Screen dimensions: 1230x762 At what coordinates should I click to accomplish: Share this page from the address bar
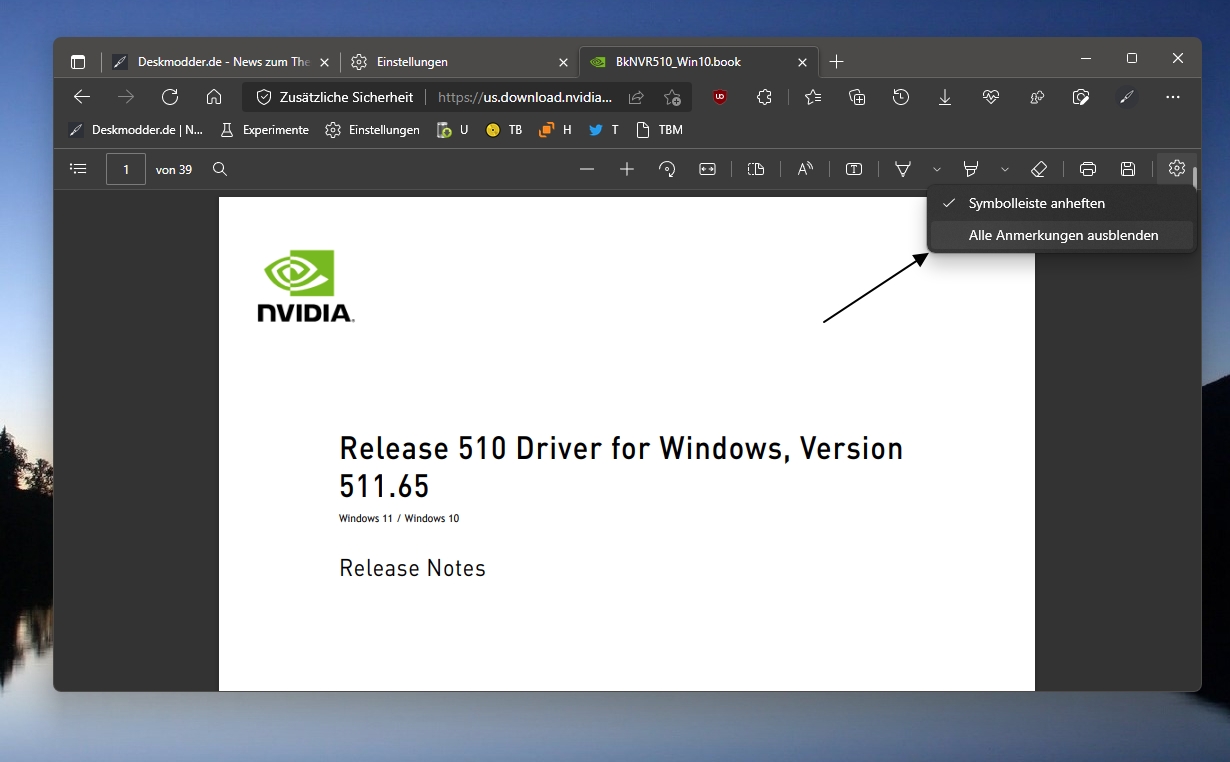tap(636, 97)
